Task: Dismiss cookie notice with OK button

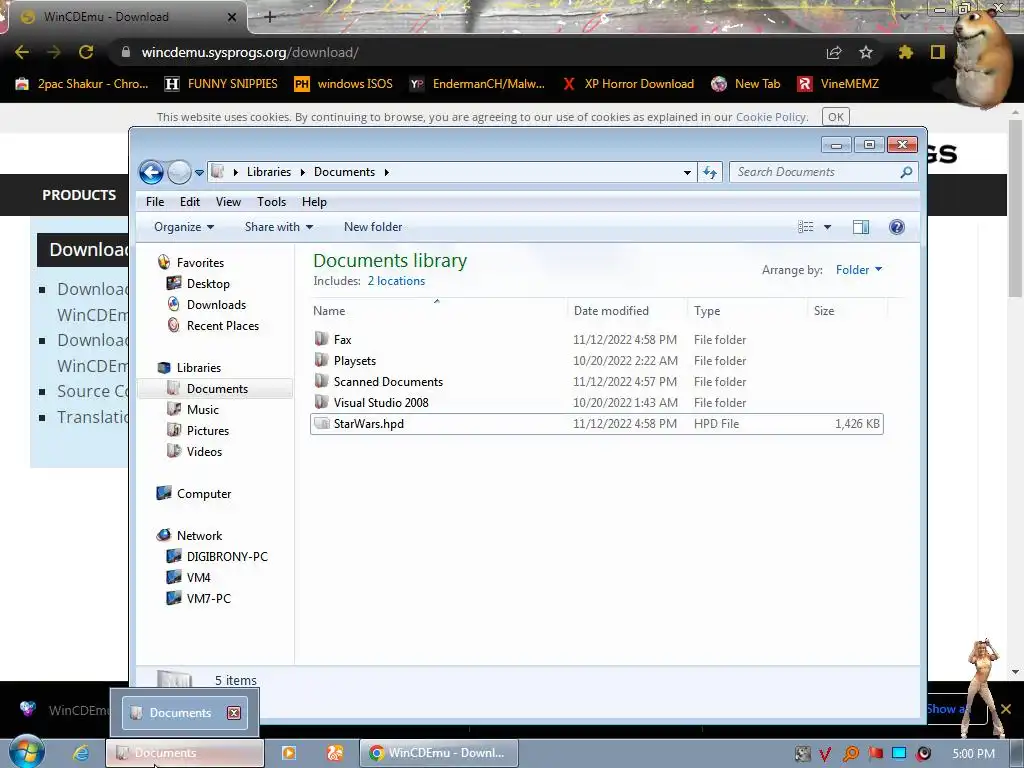Action: [836, 117]
